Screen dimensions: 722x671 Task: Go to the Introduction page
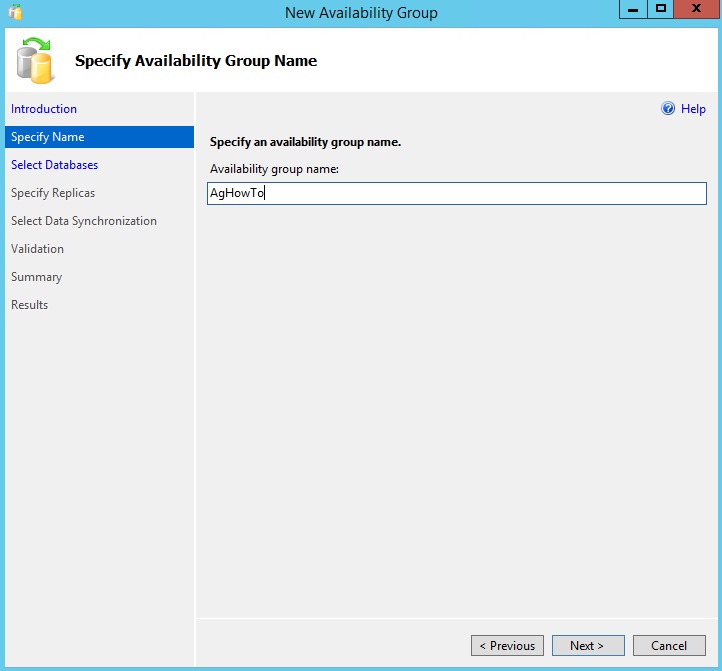[44, 109]
